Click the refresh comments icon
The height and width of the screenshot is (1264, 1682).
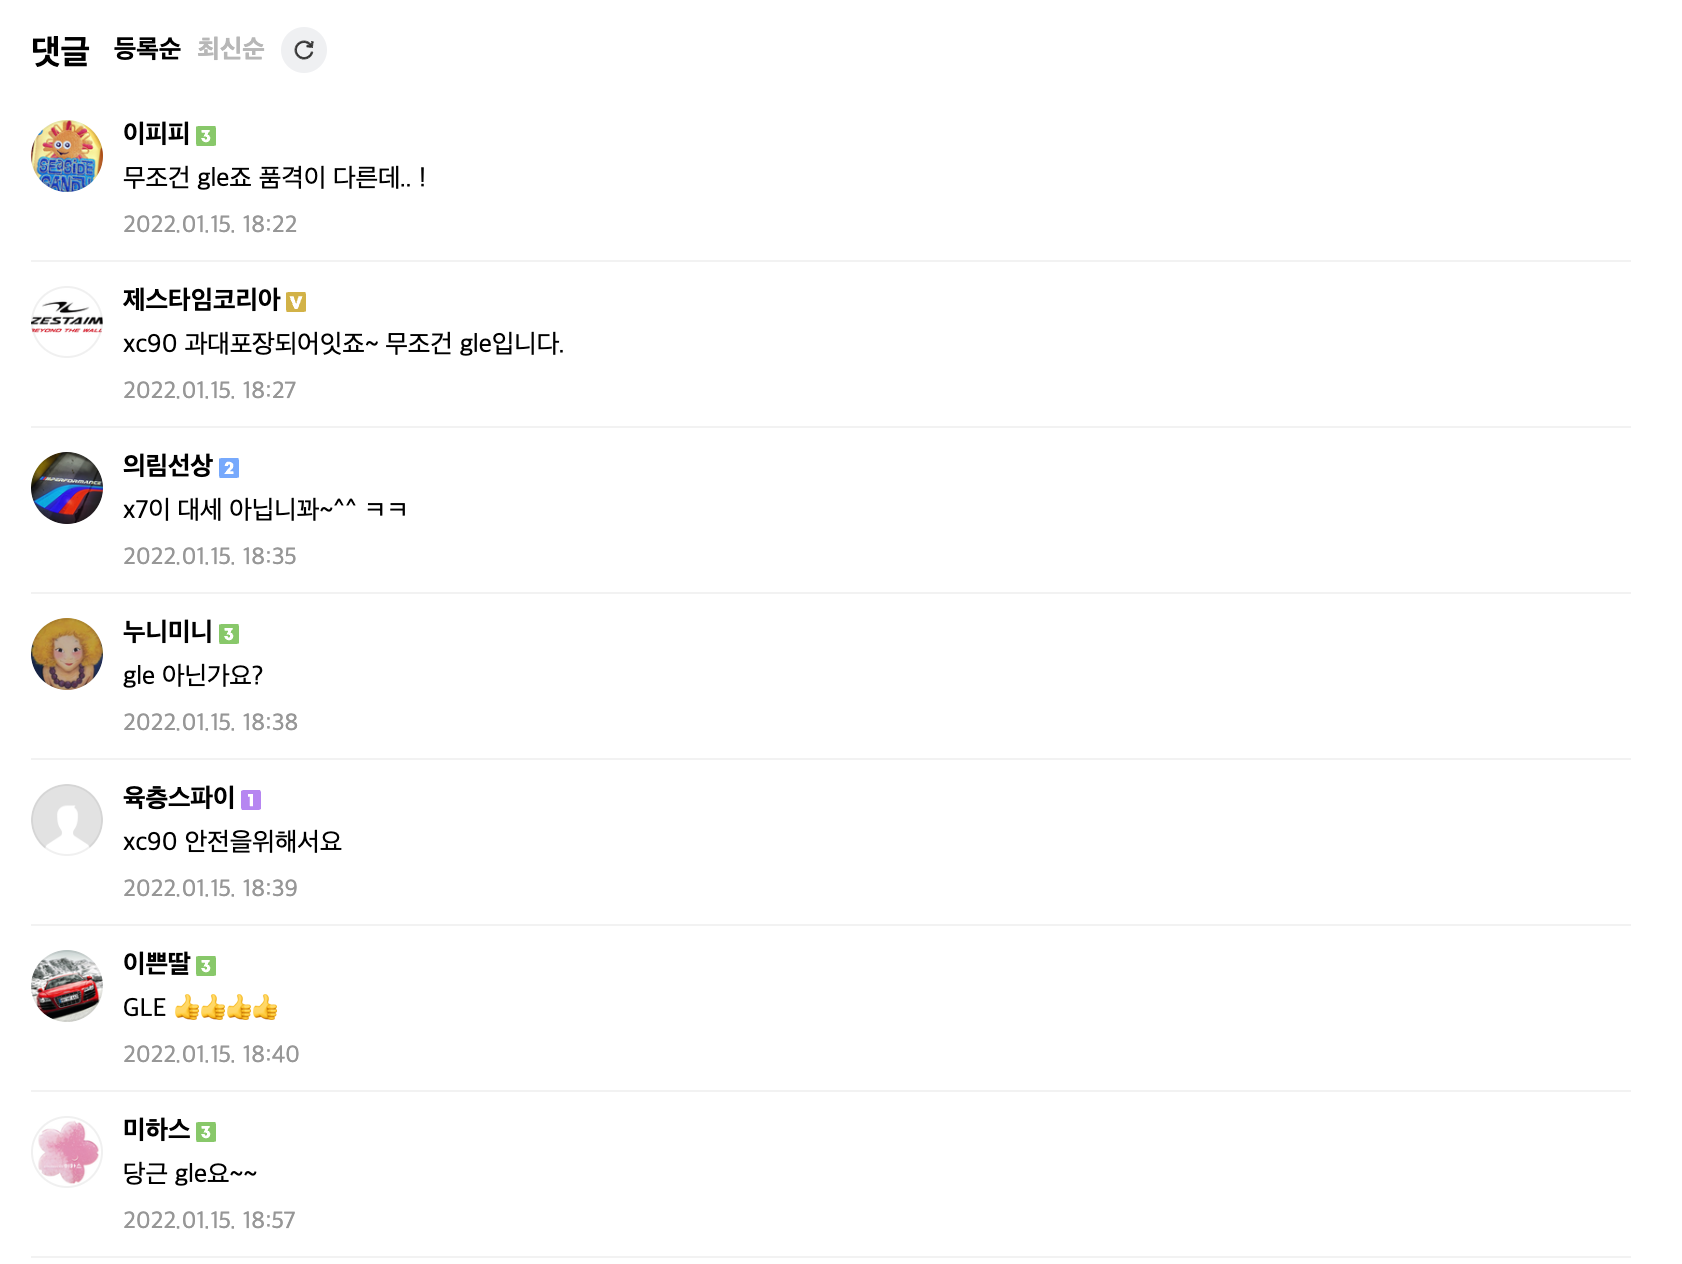(304, 50)
